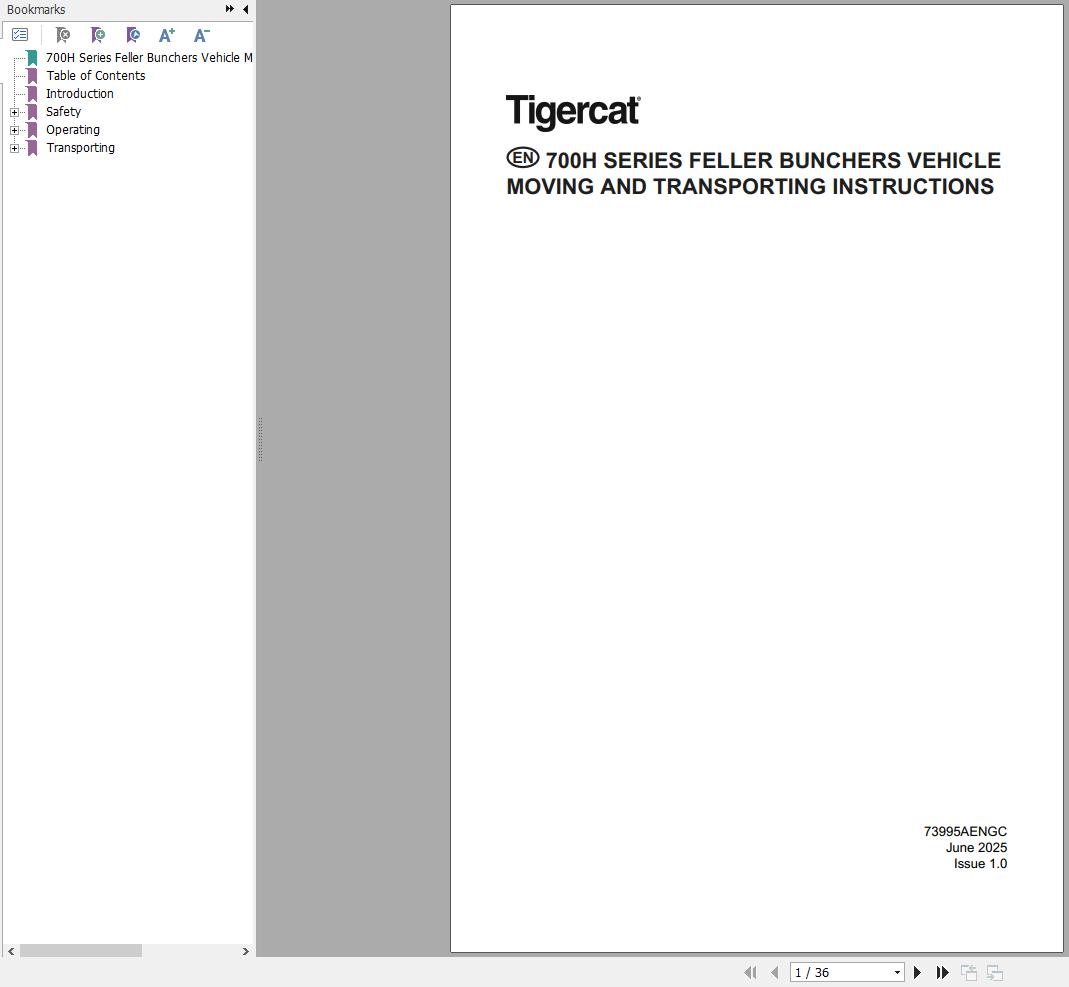Click the date text June 2025
The width and height of the screenshot is (1069, 987).
click(x=976, y=847)
